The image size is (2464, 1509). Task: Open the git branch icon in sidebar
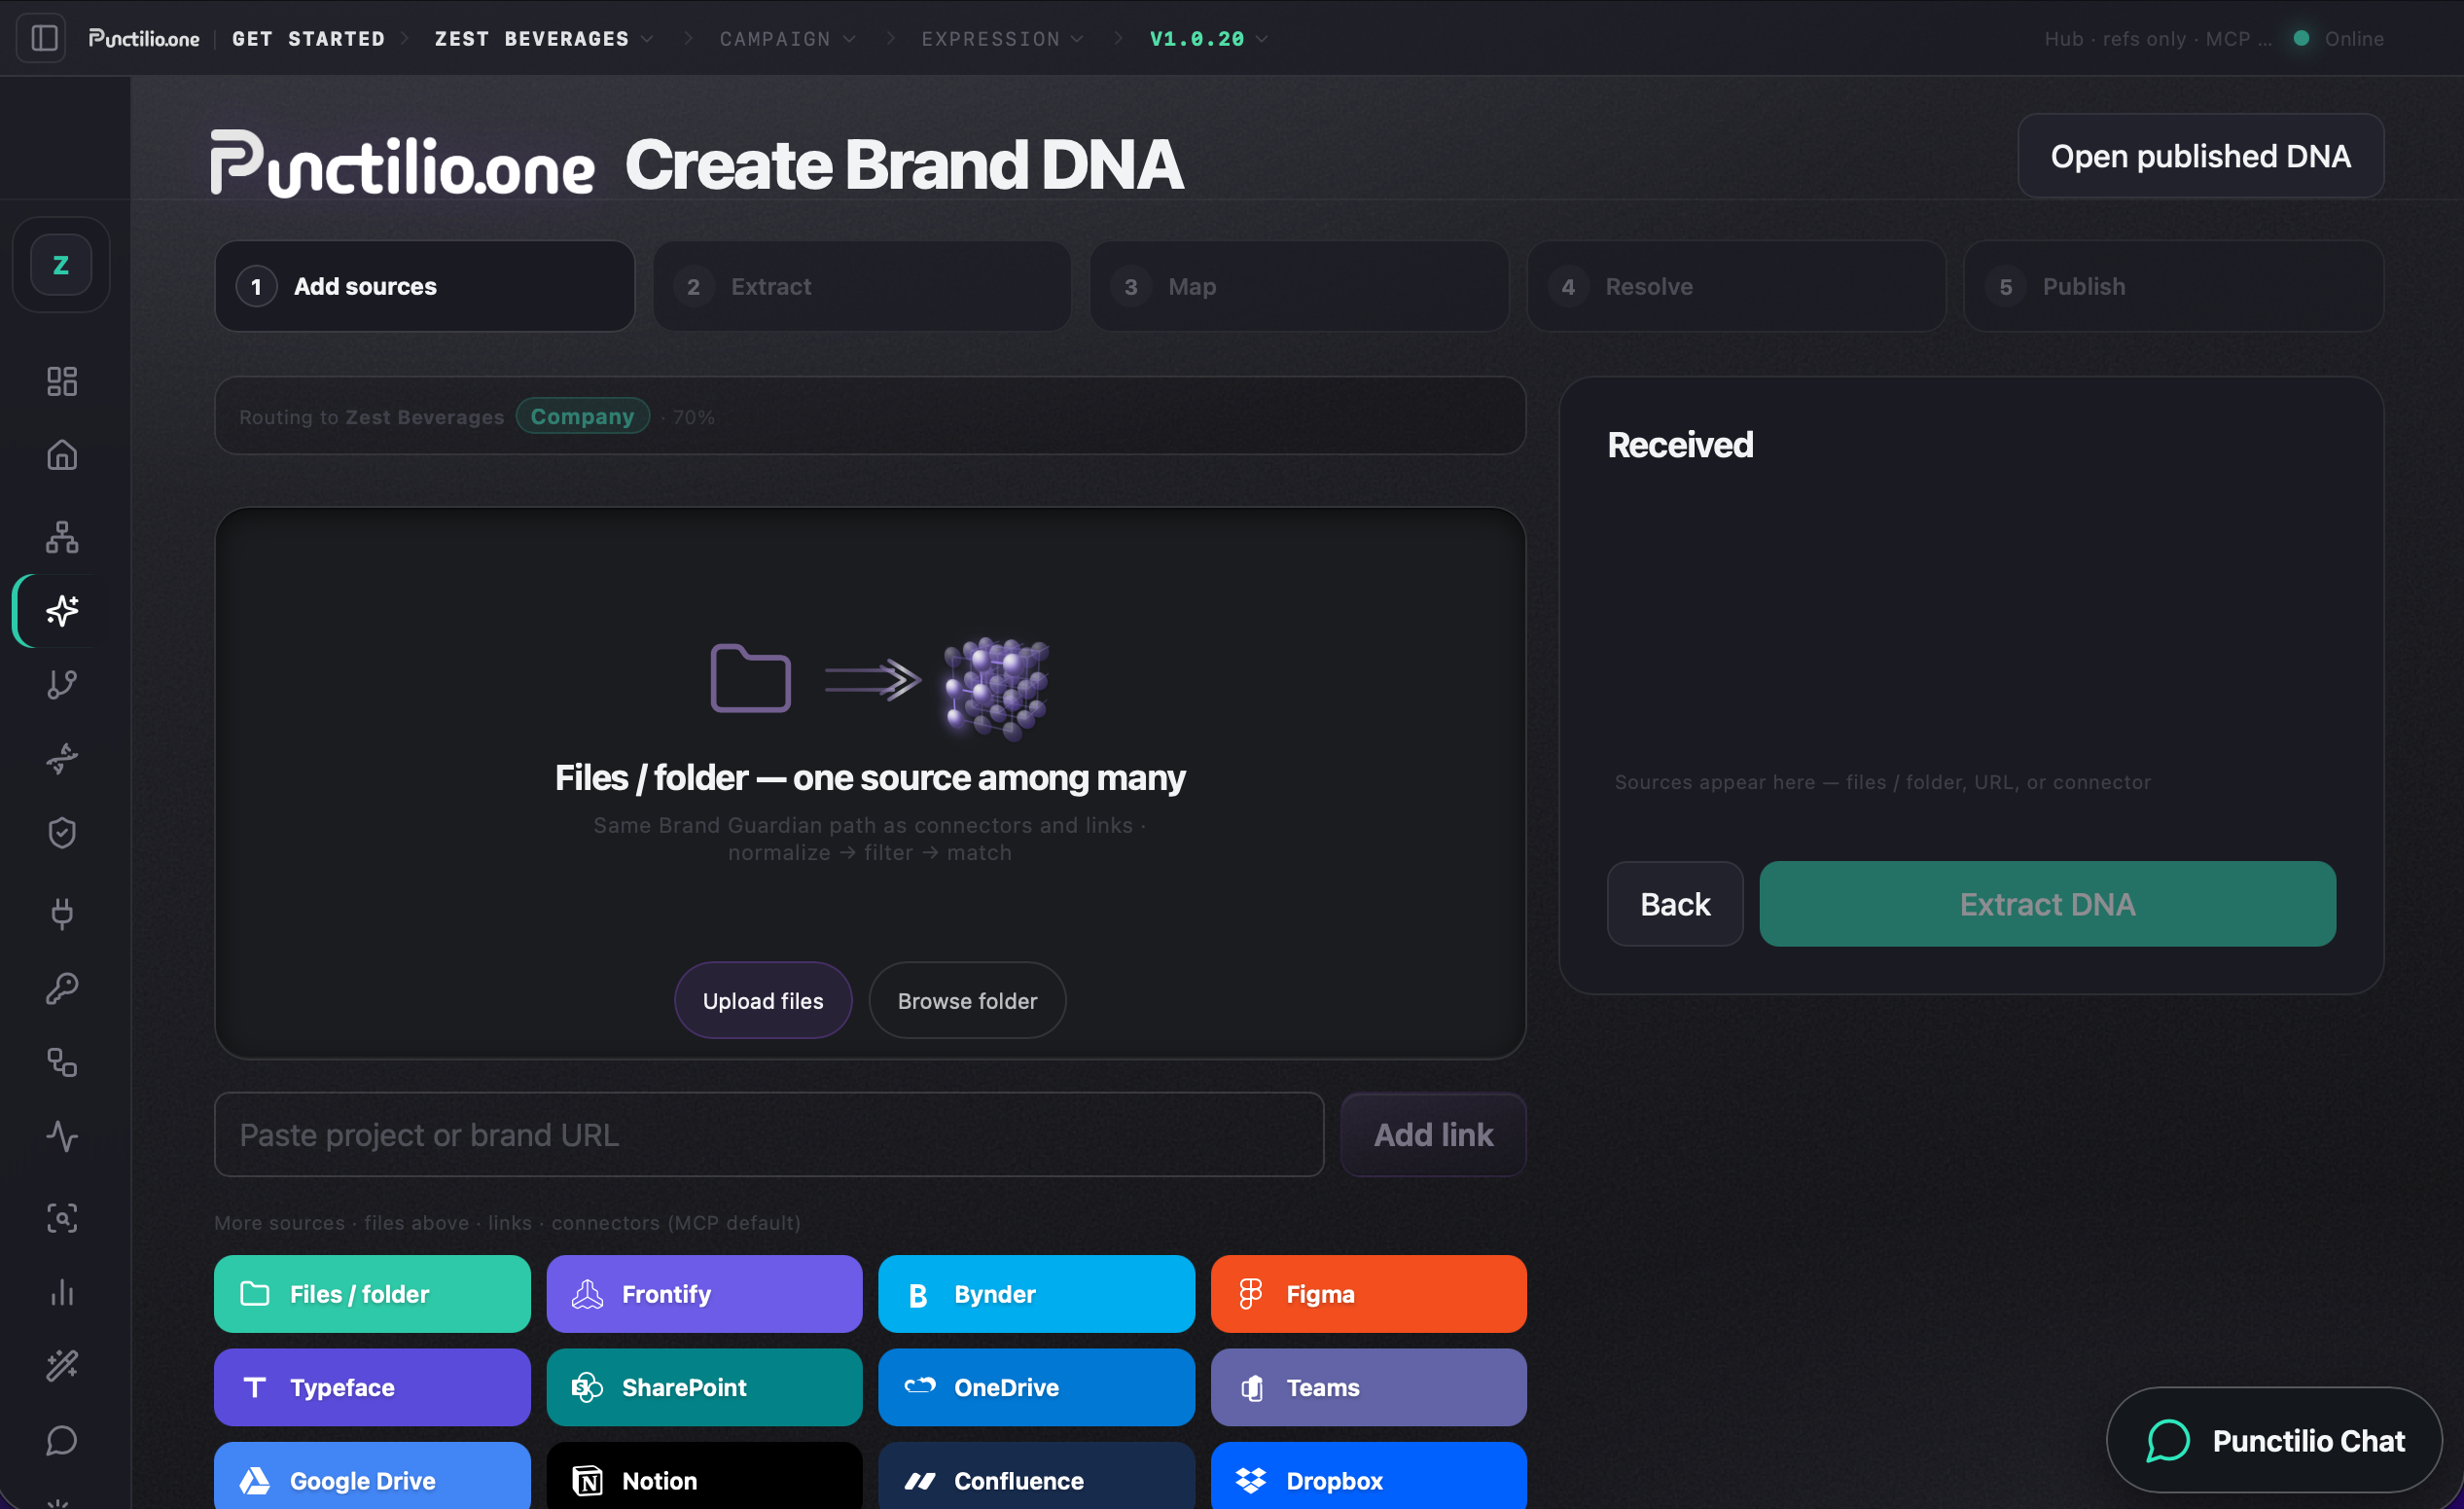pos(62,684)
